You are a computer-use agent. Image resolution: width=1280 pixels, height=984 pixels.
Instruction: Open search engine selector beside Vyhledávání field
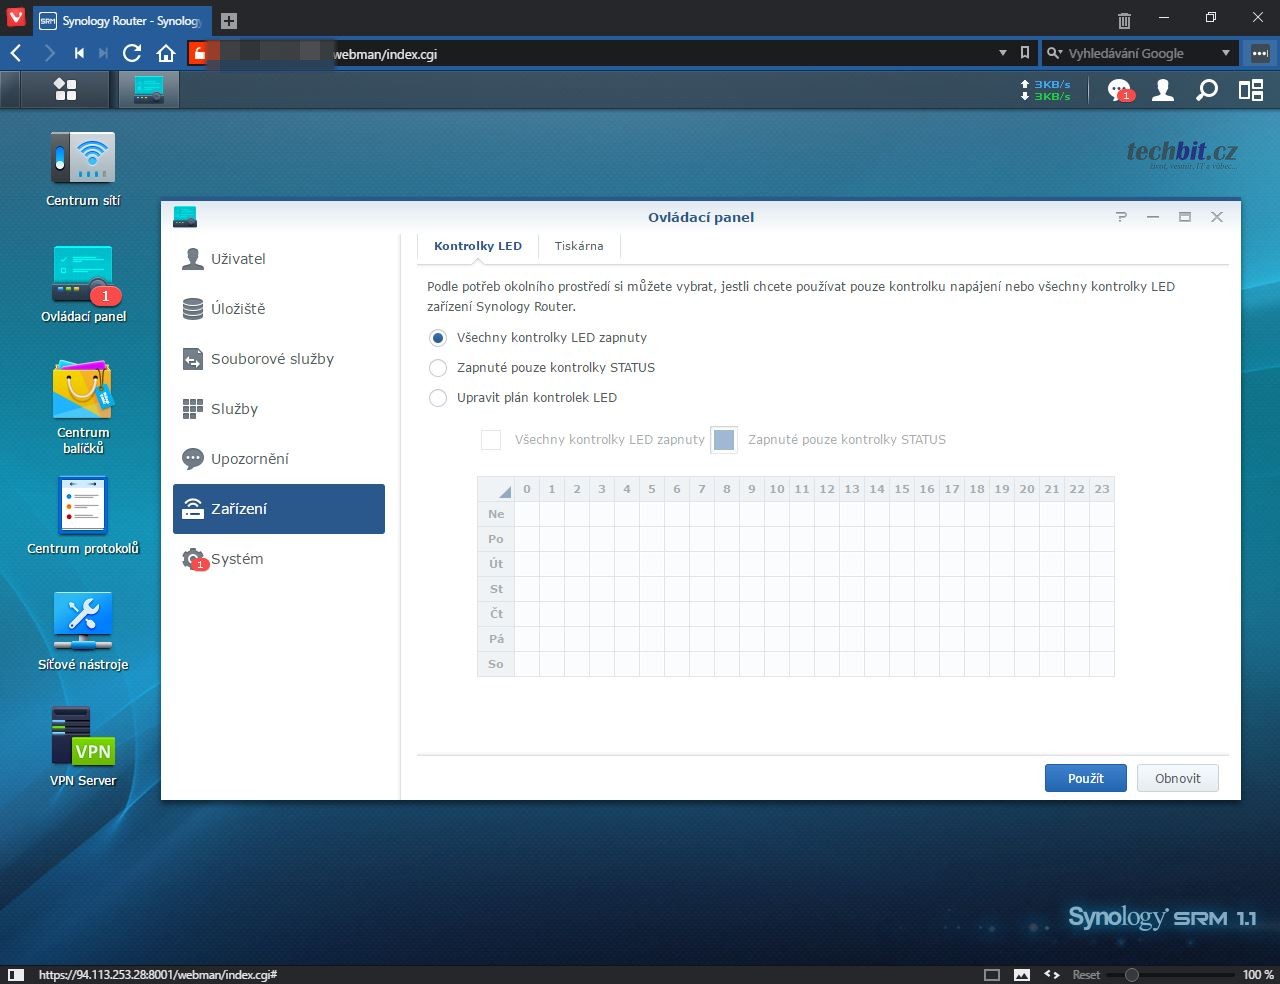(x=1054, y=53)
